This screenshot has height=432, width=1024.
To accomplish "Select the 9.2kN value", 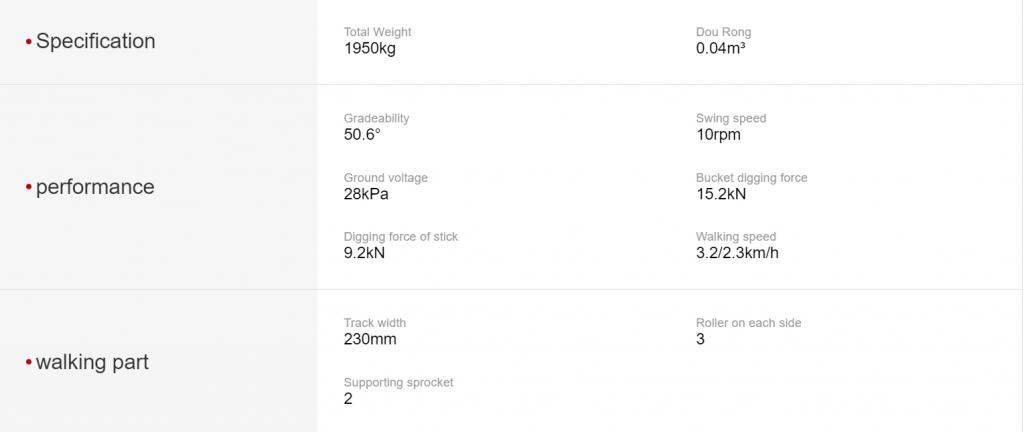I will click(364, 253).
